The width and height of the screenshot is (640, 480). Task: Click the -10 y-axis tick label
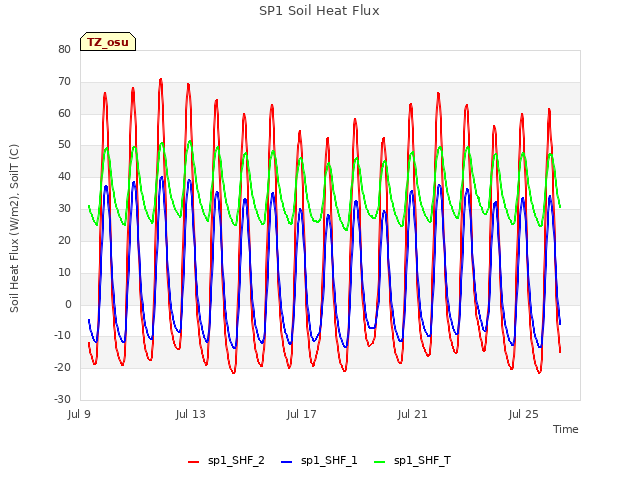63,336
